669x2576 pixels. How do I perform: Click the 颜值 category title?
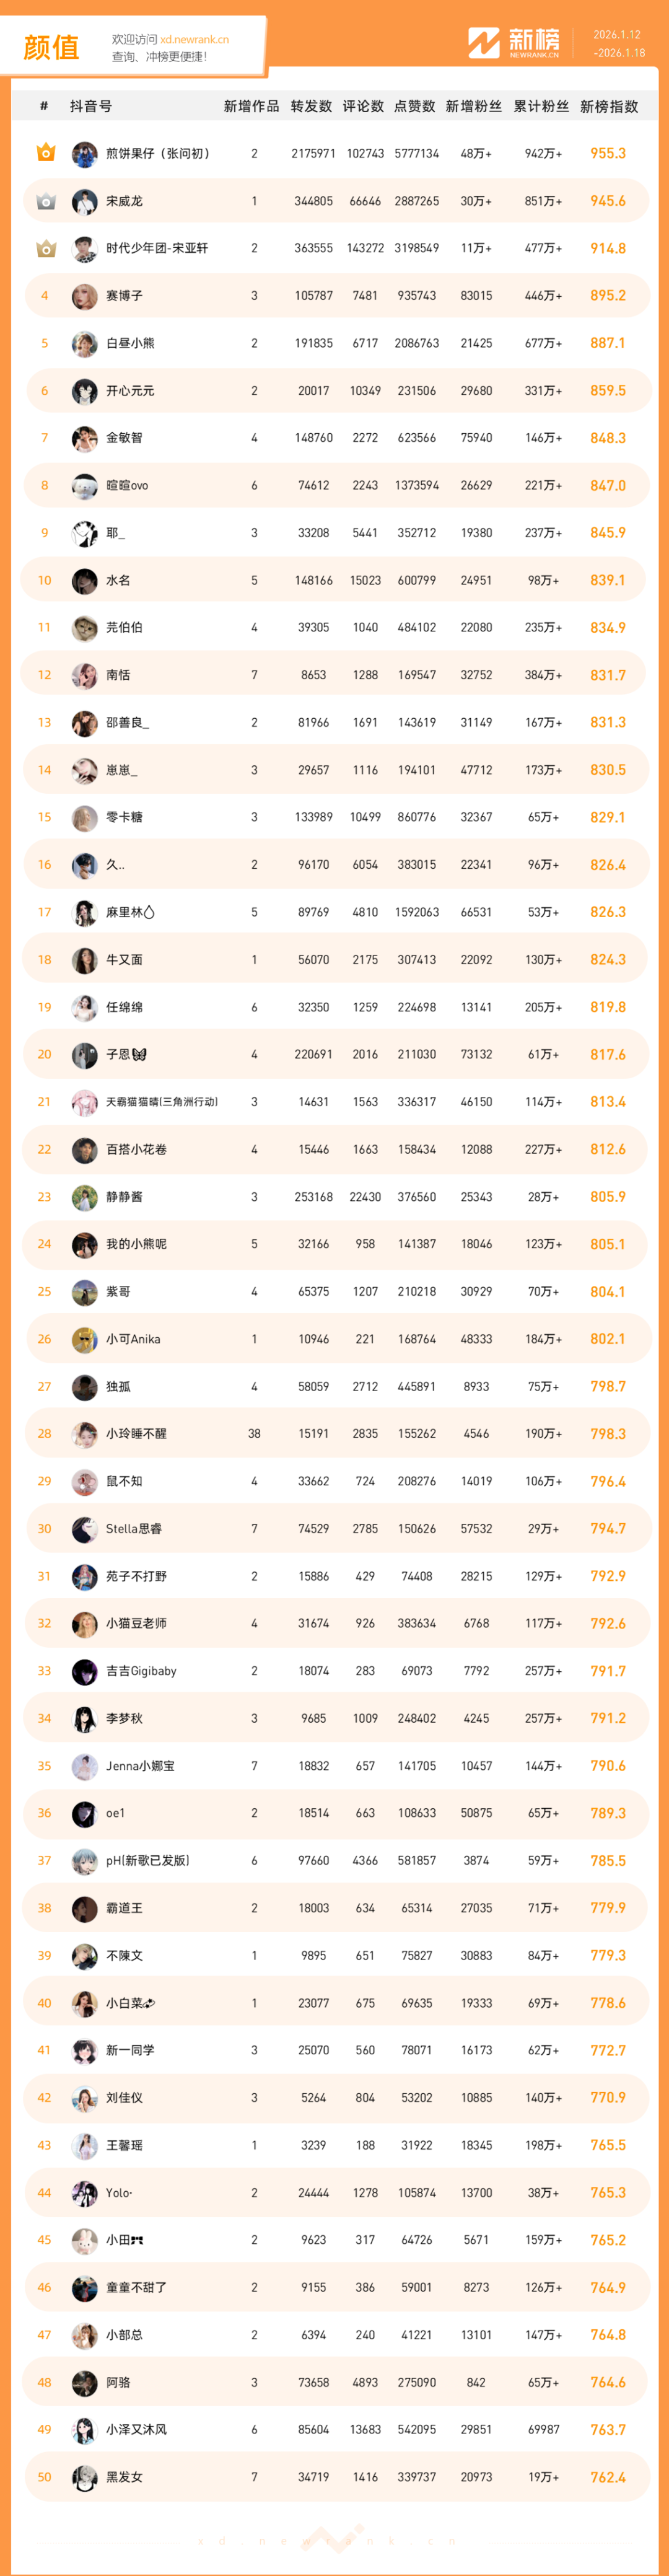click(51, 47)
